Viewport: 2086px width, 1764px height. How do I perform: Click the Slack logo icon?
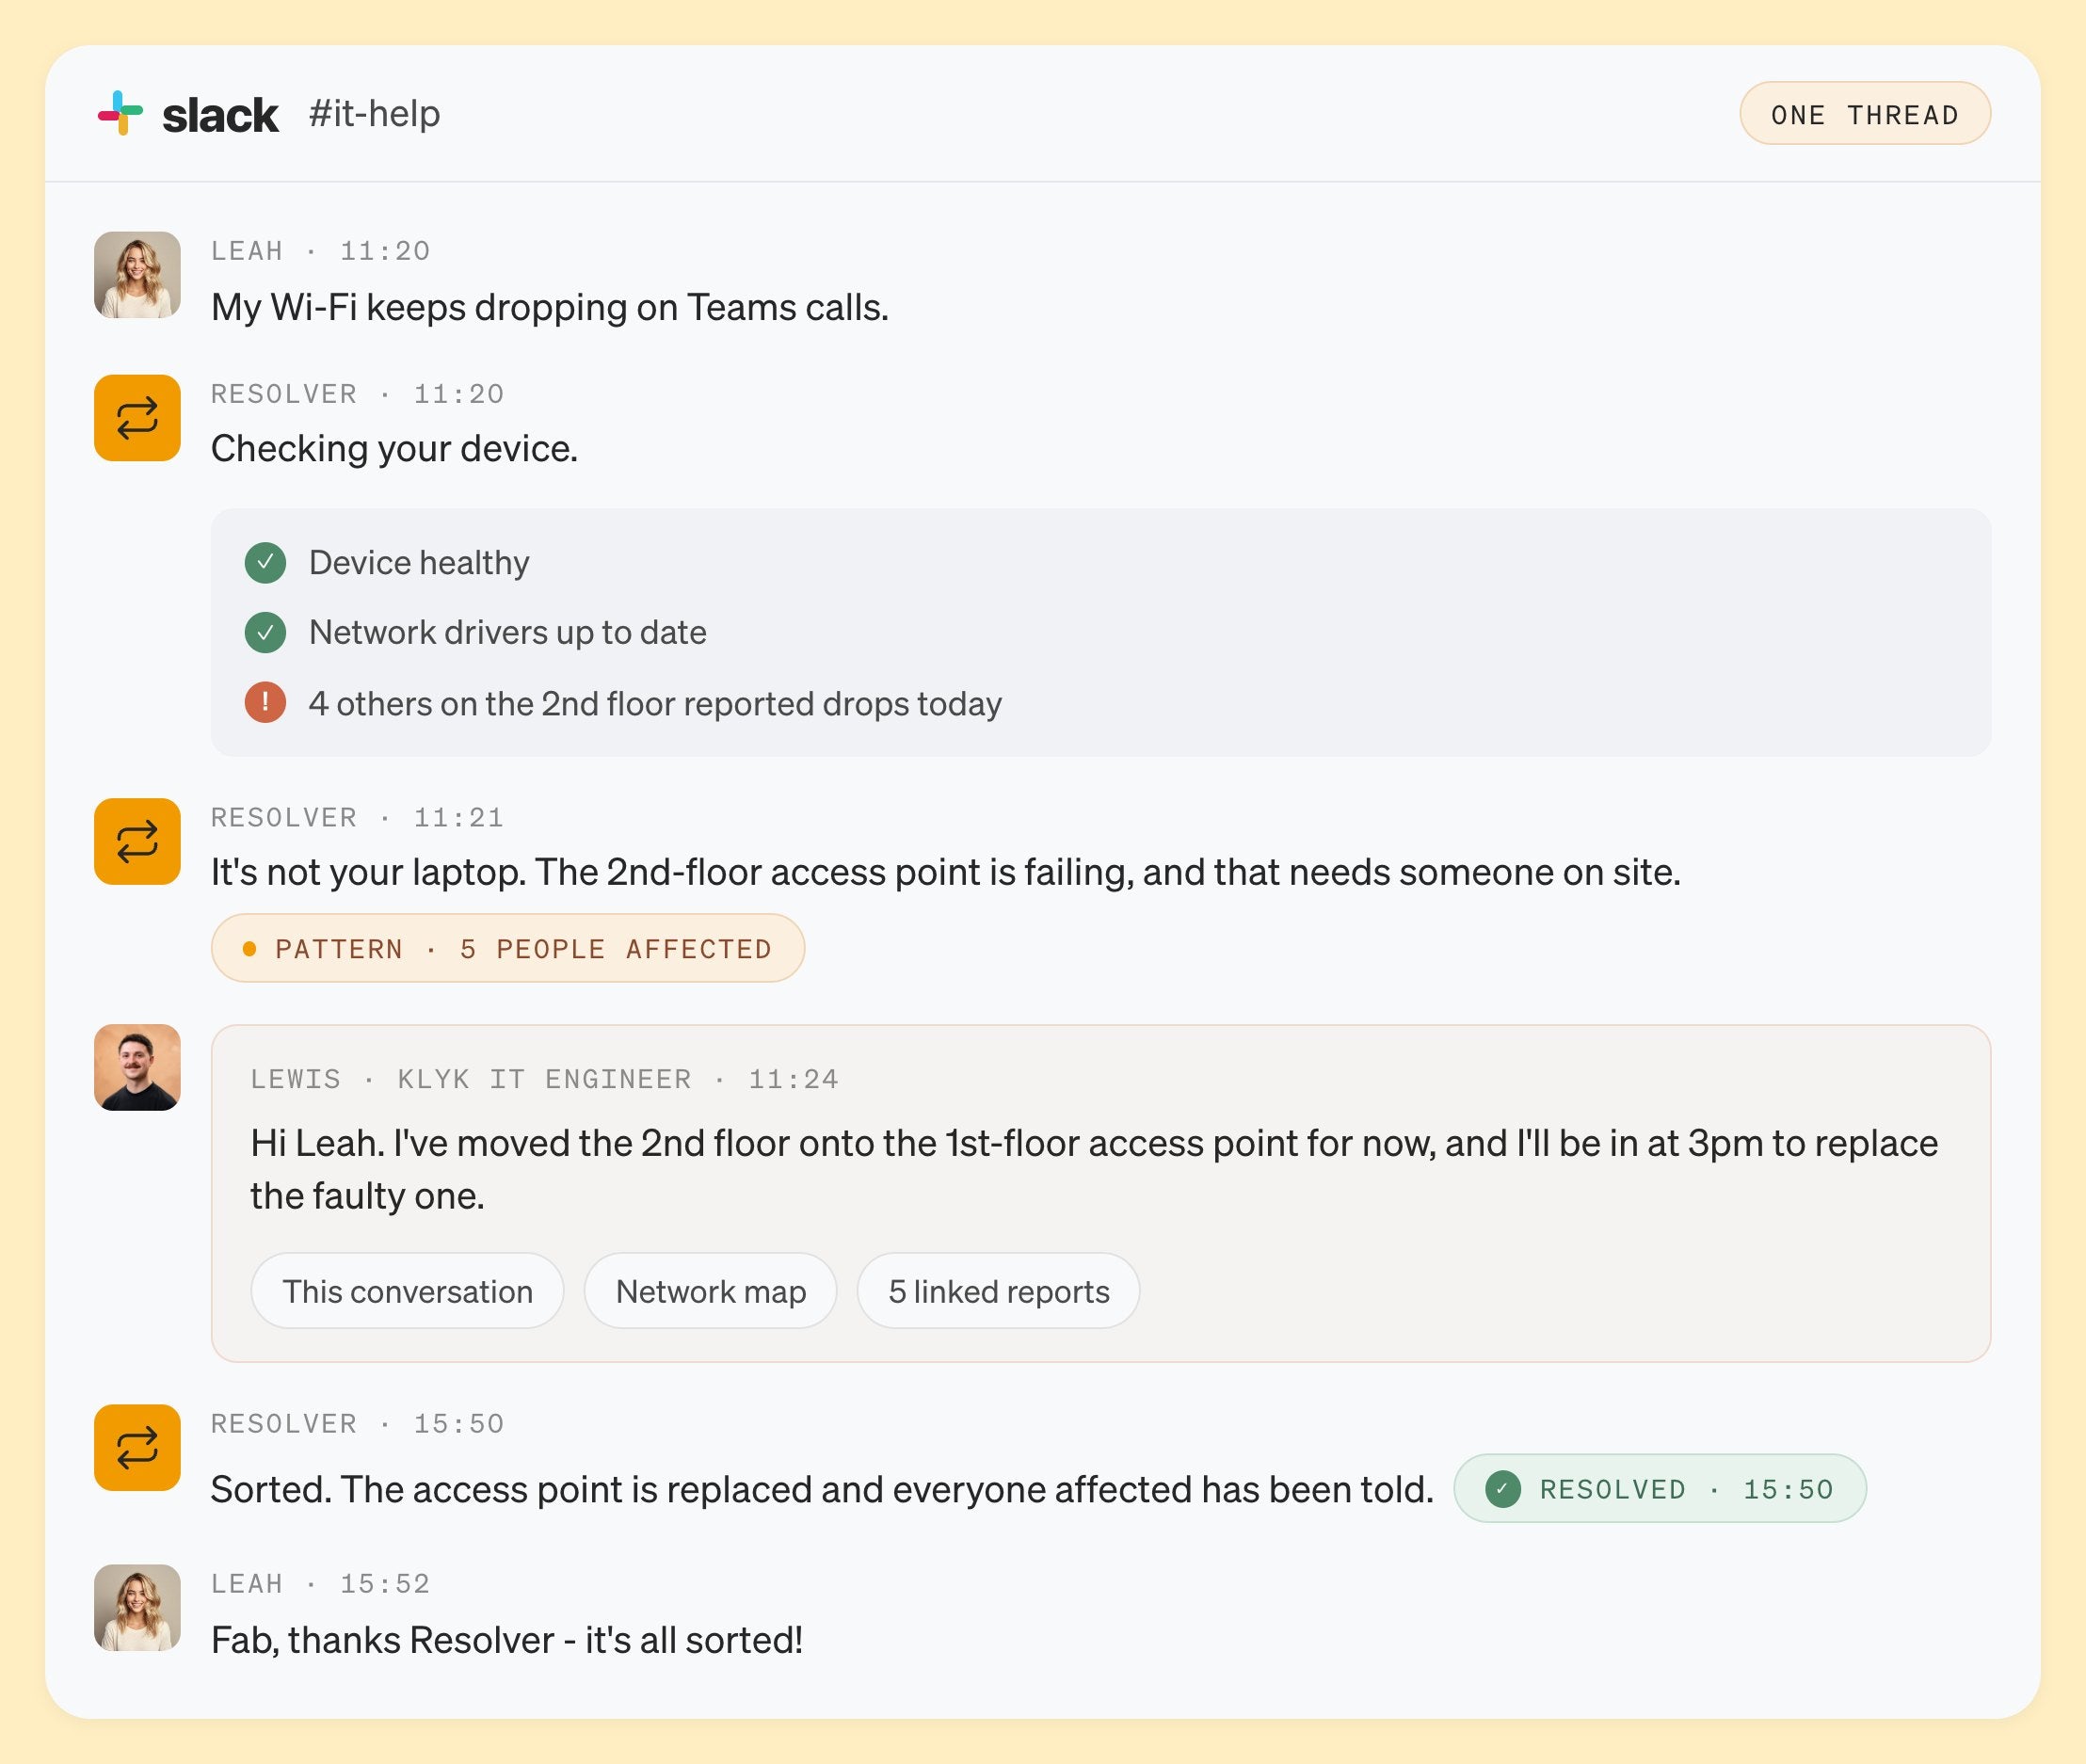click(x=120, y=113)
